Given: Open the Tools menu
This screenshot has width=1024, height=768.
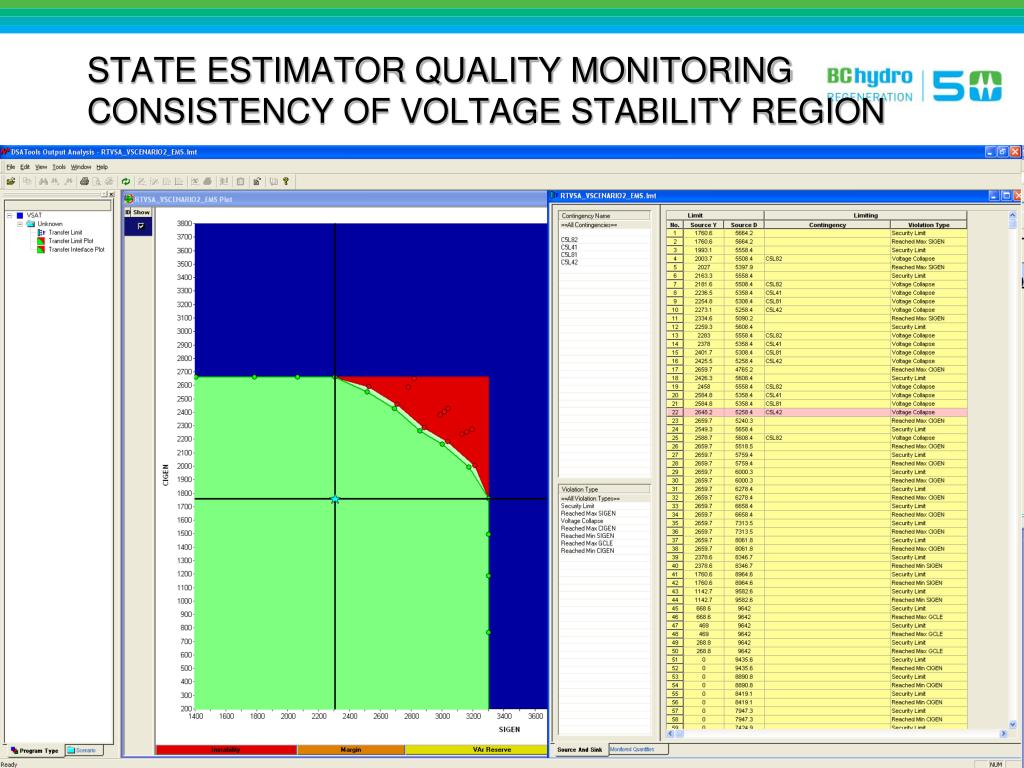Looking at the screenshot, I should (59, 167).
